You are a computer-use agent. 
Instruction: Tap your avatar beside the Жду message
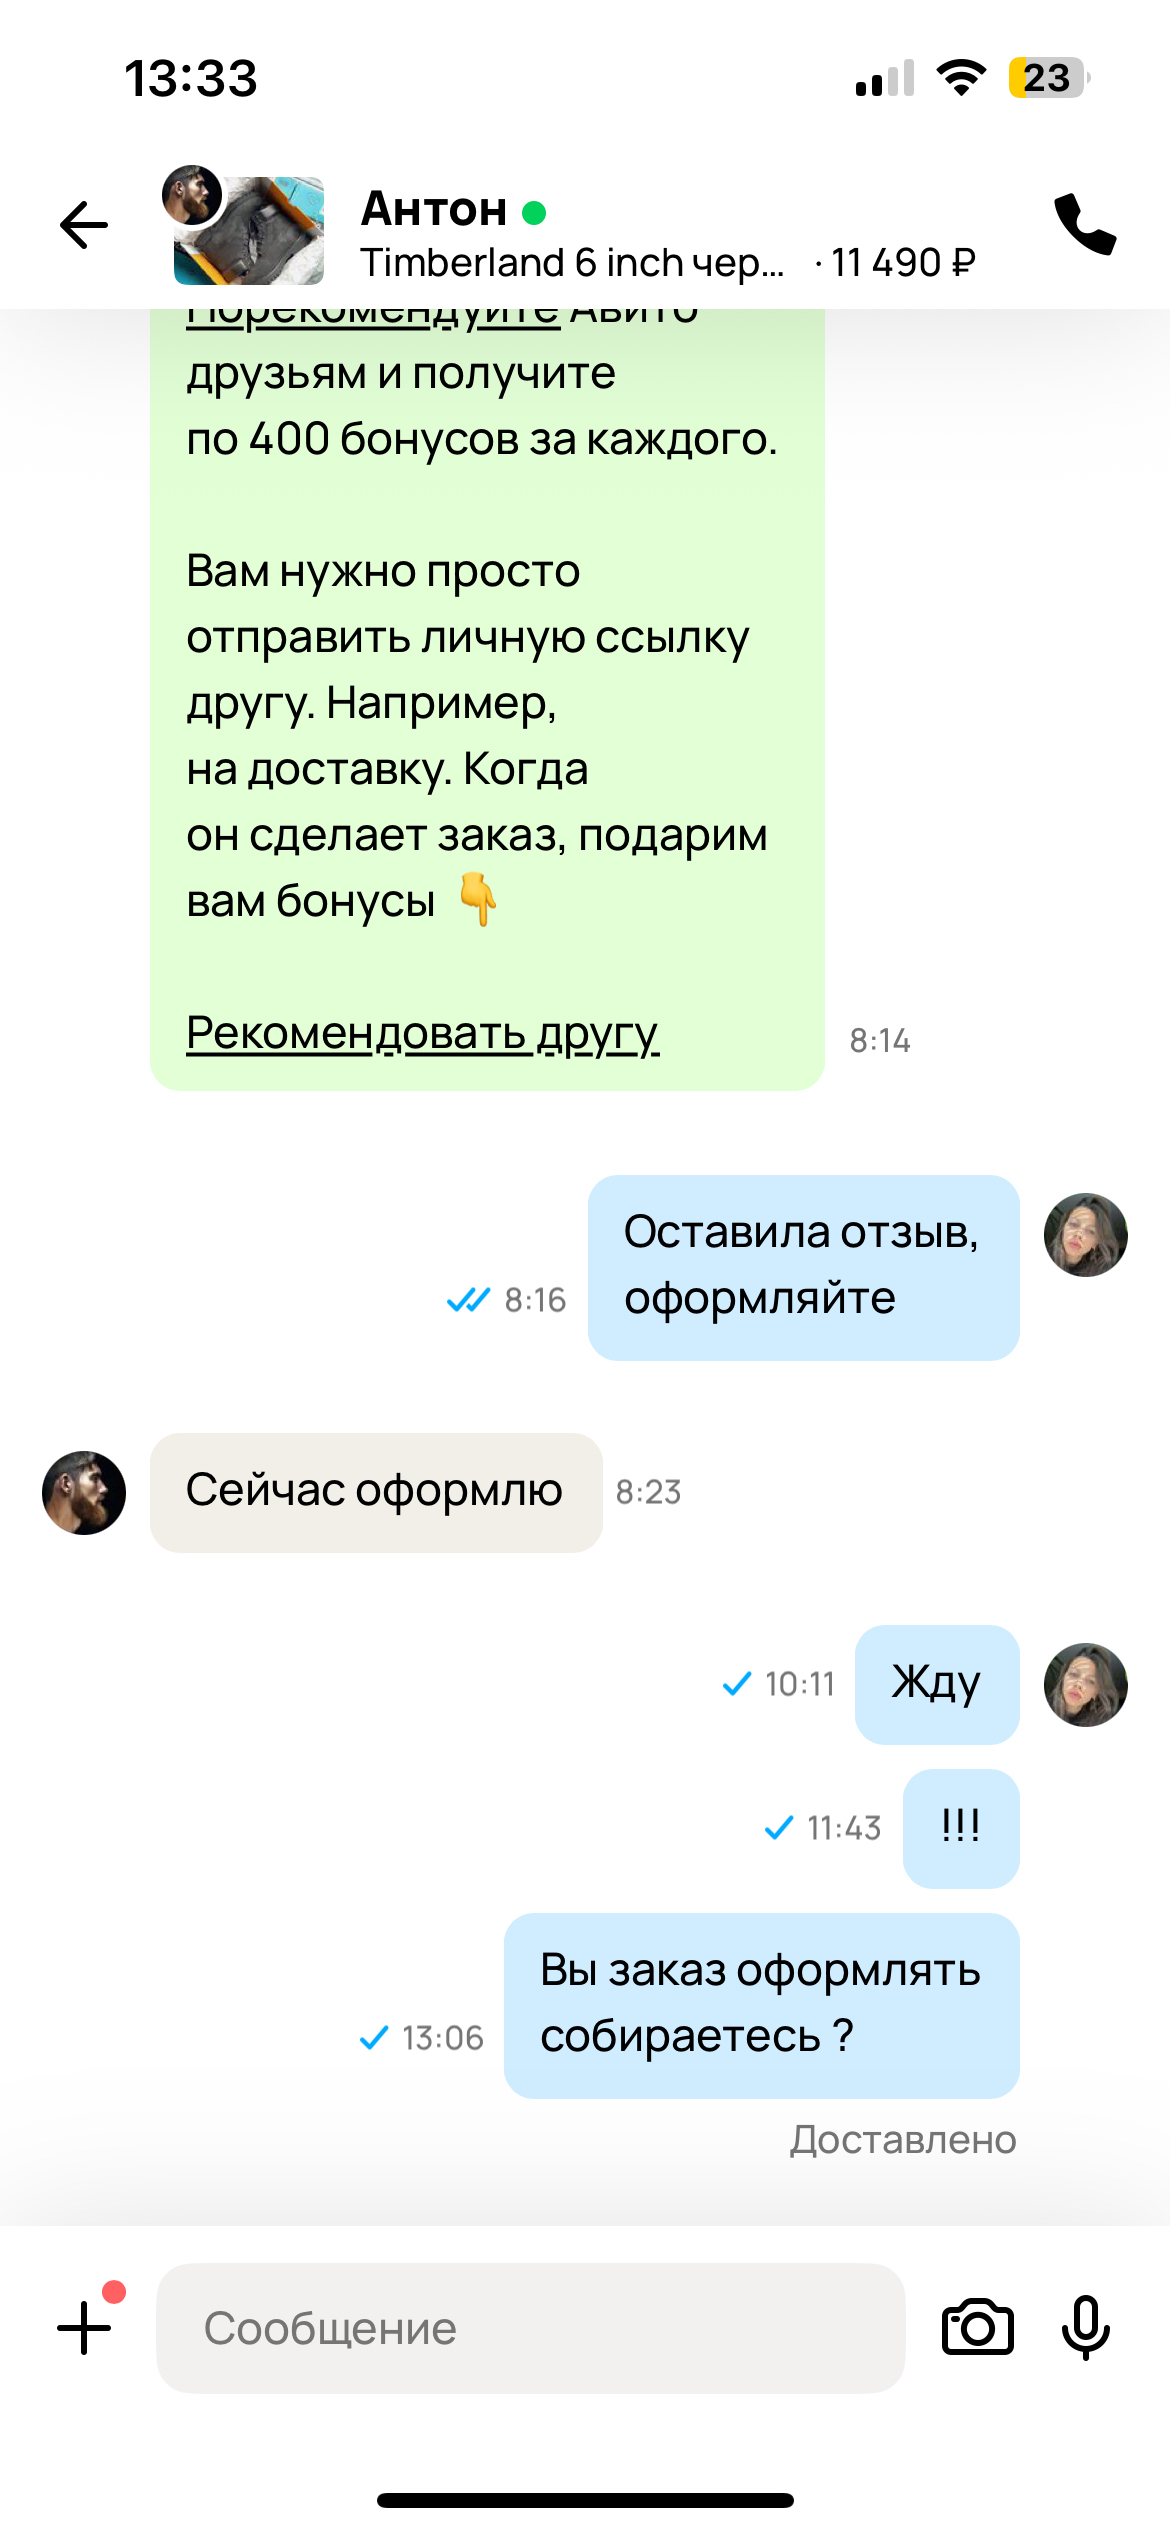(1085, 1684)
